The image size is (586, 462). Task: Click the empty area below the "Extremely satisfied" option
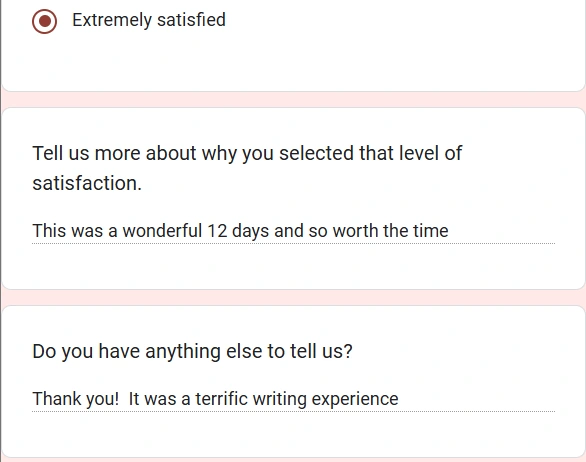point(293,62)
